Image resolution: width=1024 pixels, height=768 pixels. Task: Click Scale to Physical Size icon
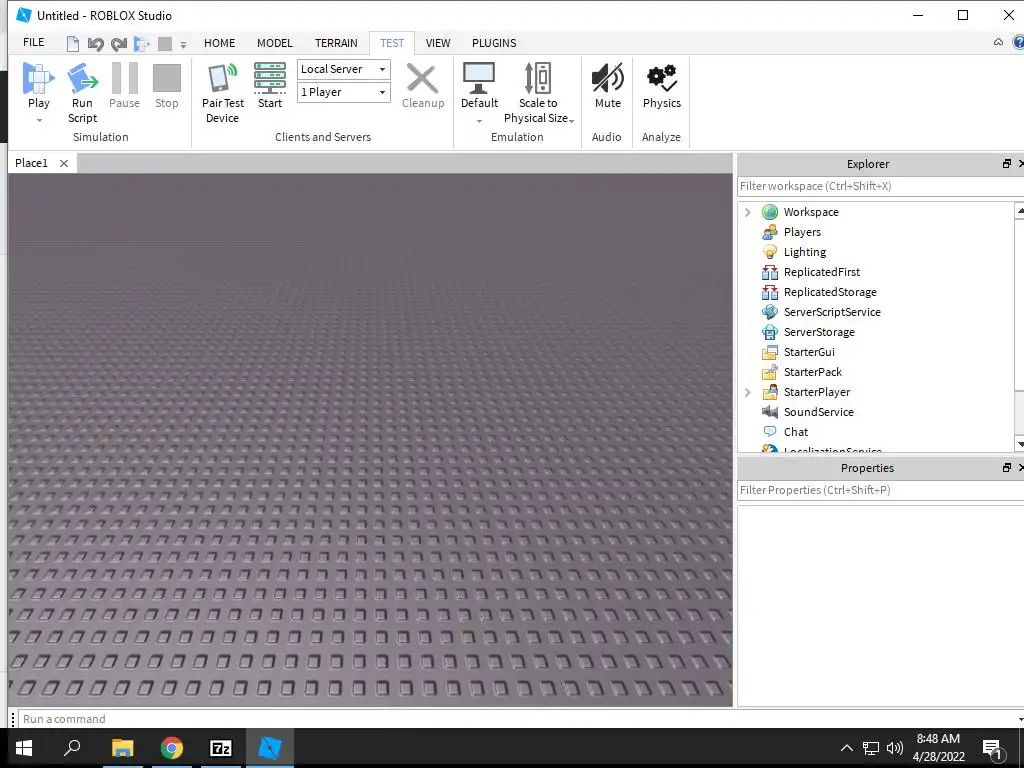(x=538, y=78)
